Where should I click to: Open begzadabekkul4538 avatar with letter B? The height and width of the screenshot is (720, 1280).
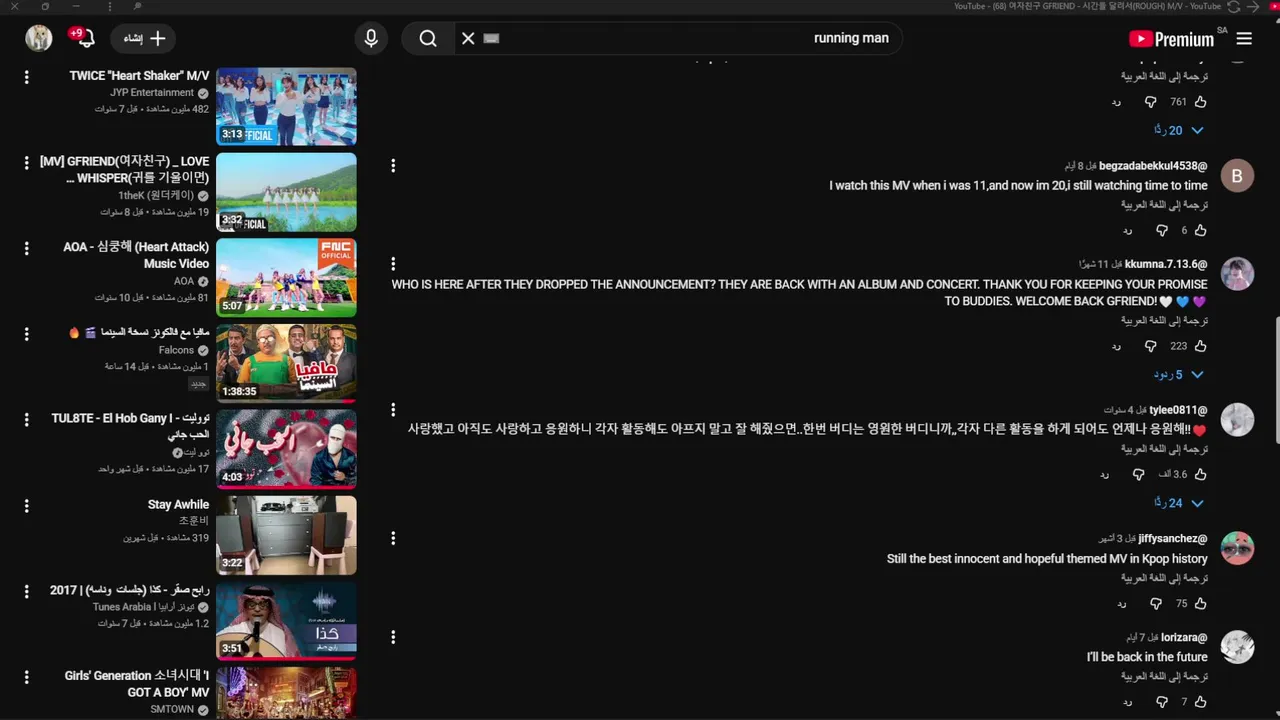point(1237,176)
